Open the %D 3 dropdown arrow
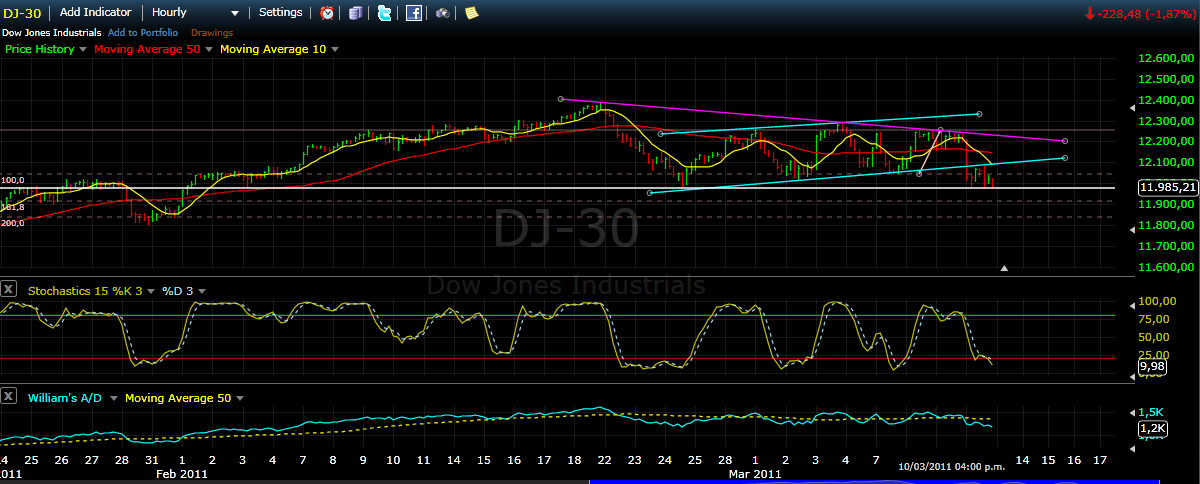Viewport: 1200px width, 484px height. [x=201, y=291]
